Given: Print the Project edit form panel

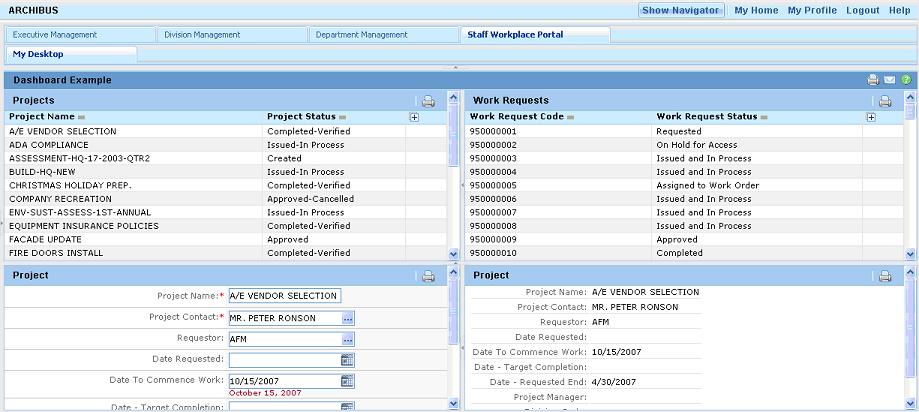Looking at the screenshot, I should (428, 276).
